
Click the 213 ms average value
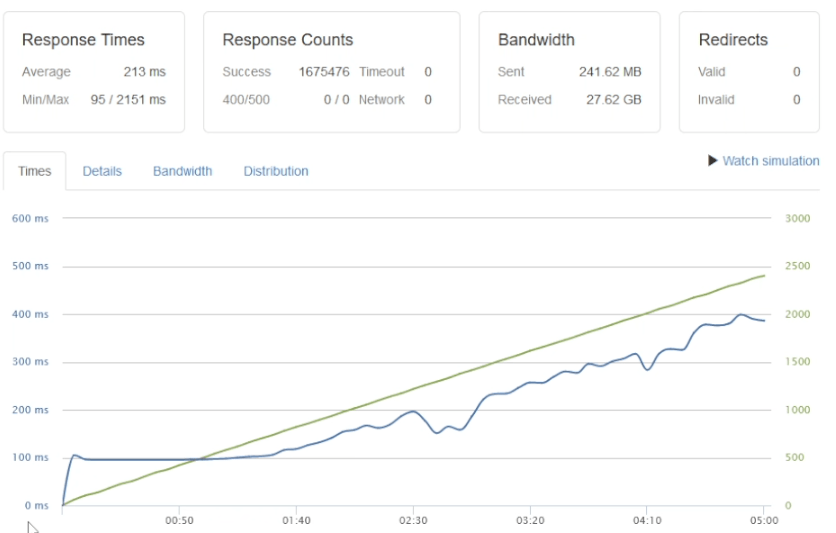[145, 72]
